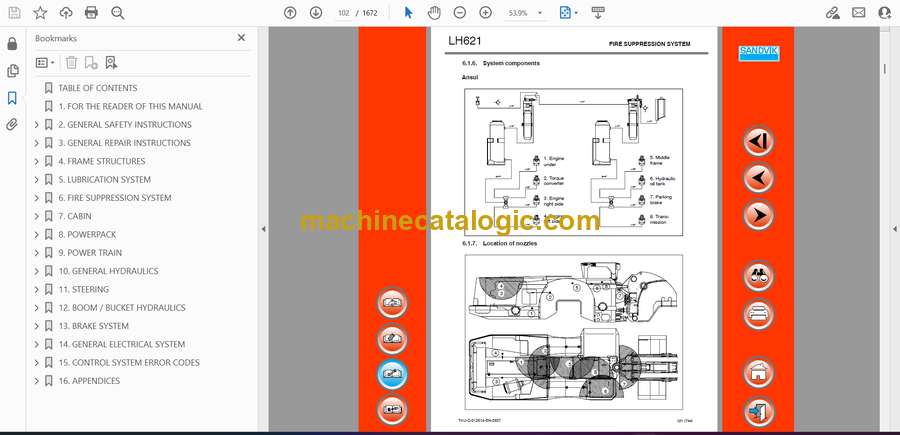Viewport: 900px width, 435px height.
Task: Collapse the left navigation pane arrow
Action: click(x=263, y=229)
